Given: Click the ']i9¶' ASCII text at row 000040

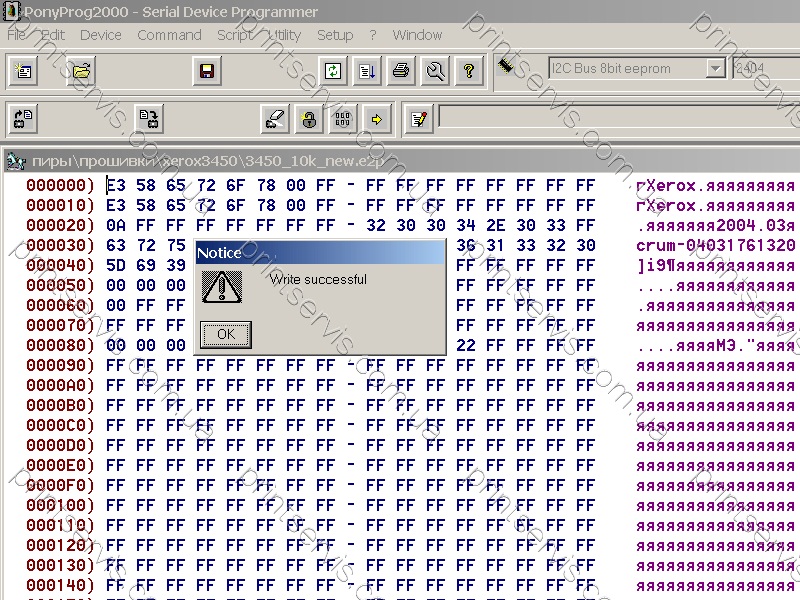Looking at the screenshot, I should point(656,265).
